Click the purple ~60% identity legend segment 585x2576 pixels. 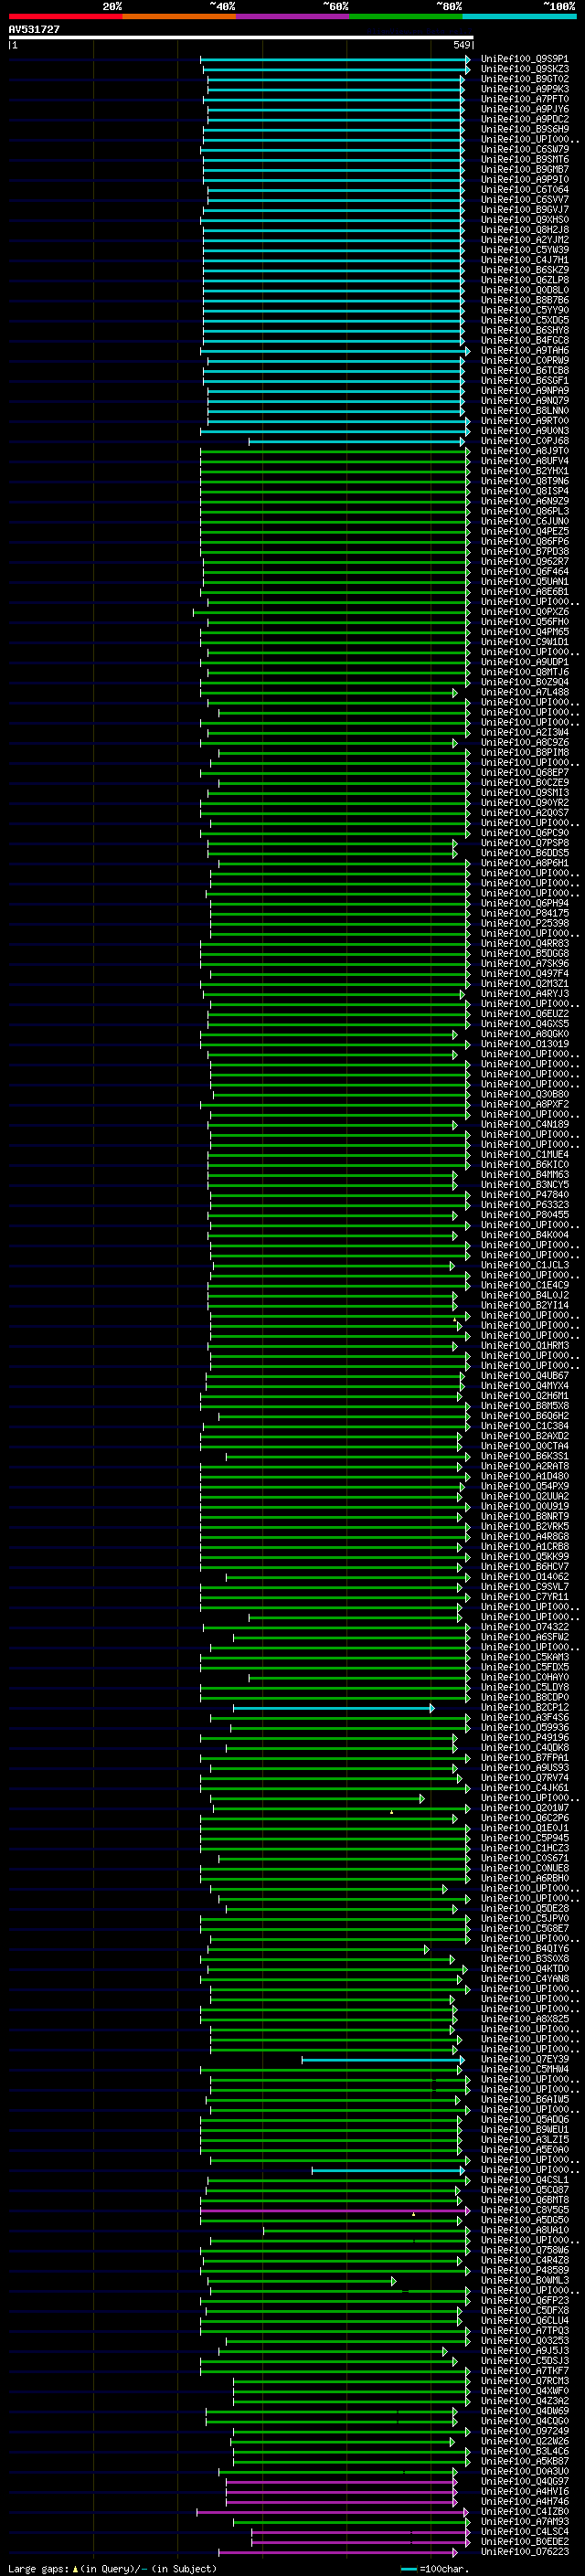pos(292,16)
